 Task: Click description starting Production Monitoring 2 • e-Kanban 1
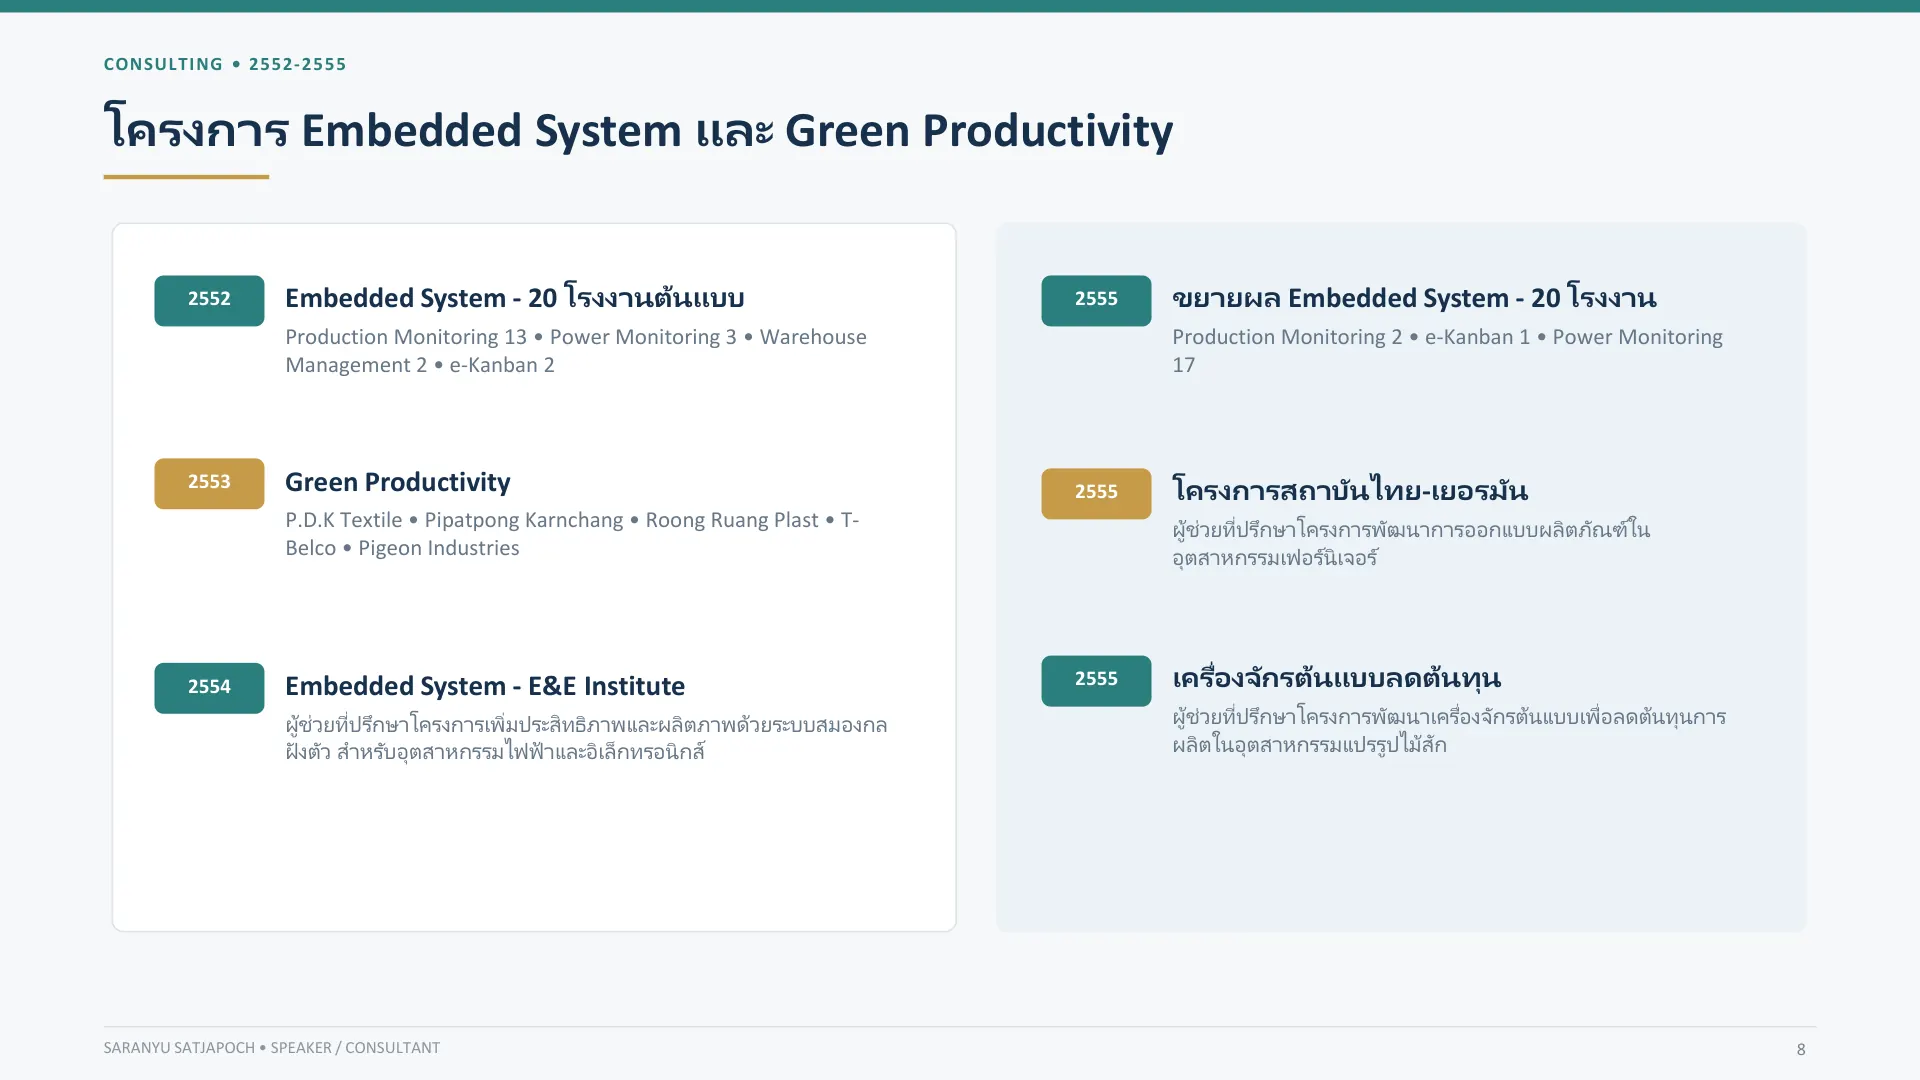tap(1447, 351)
